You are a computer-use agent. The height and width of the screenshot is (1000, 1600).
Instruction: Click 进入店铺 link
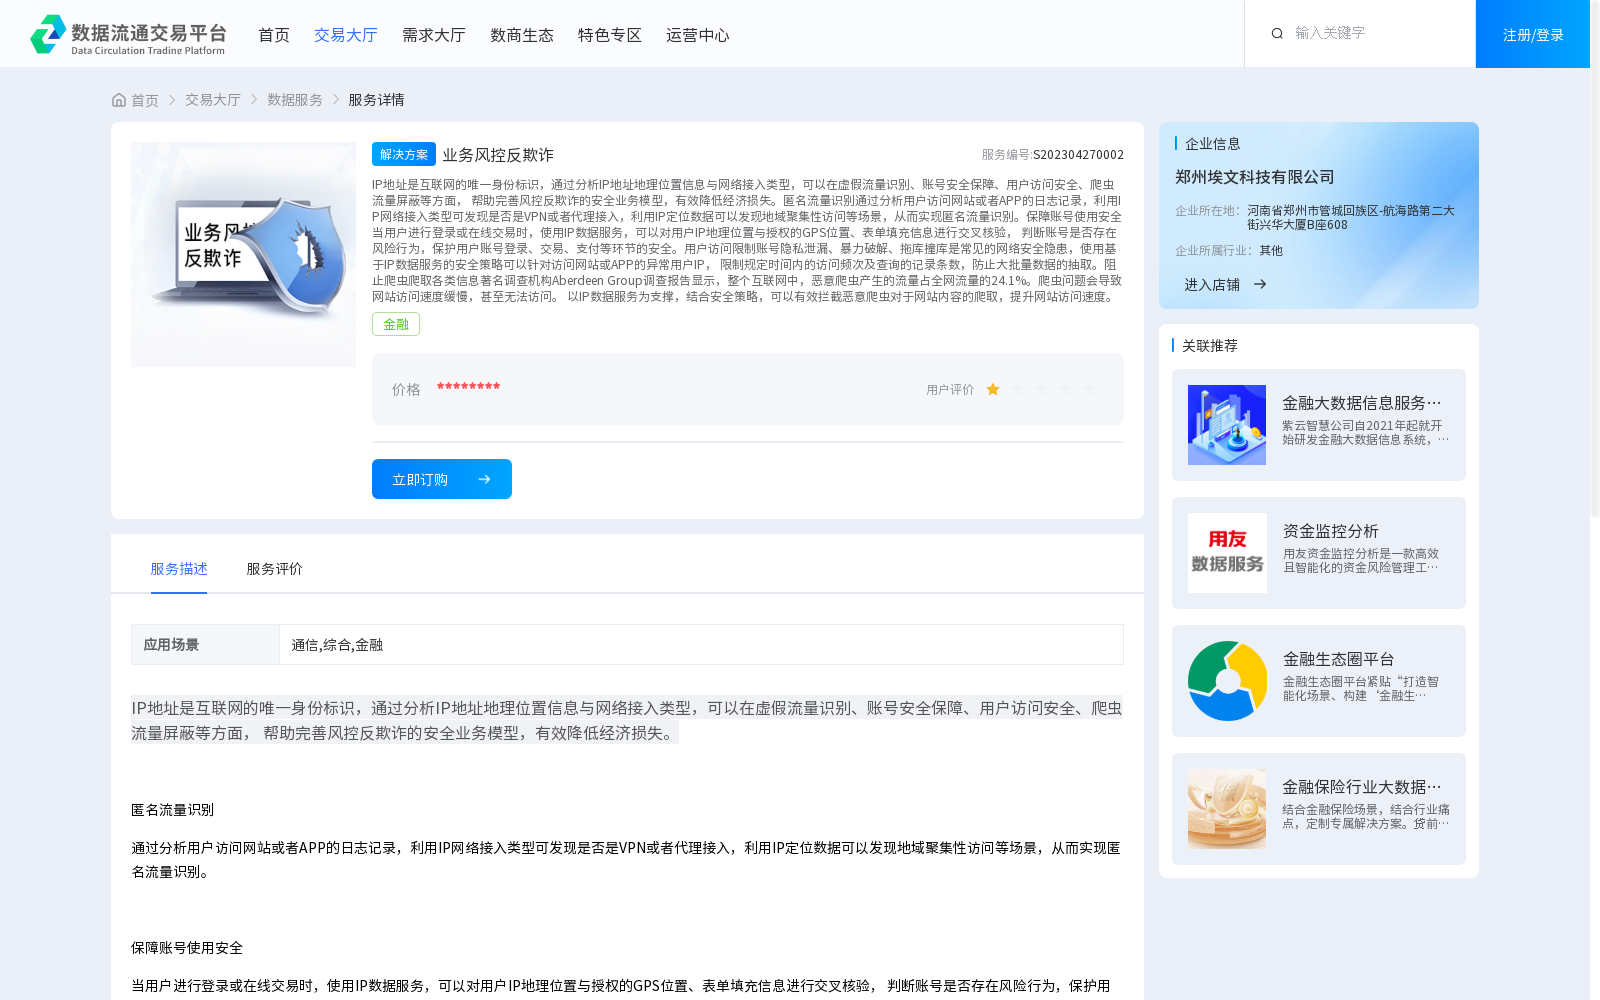(x=1212, y=284)
